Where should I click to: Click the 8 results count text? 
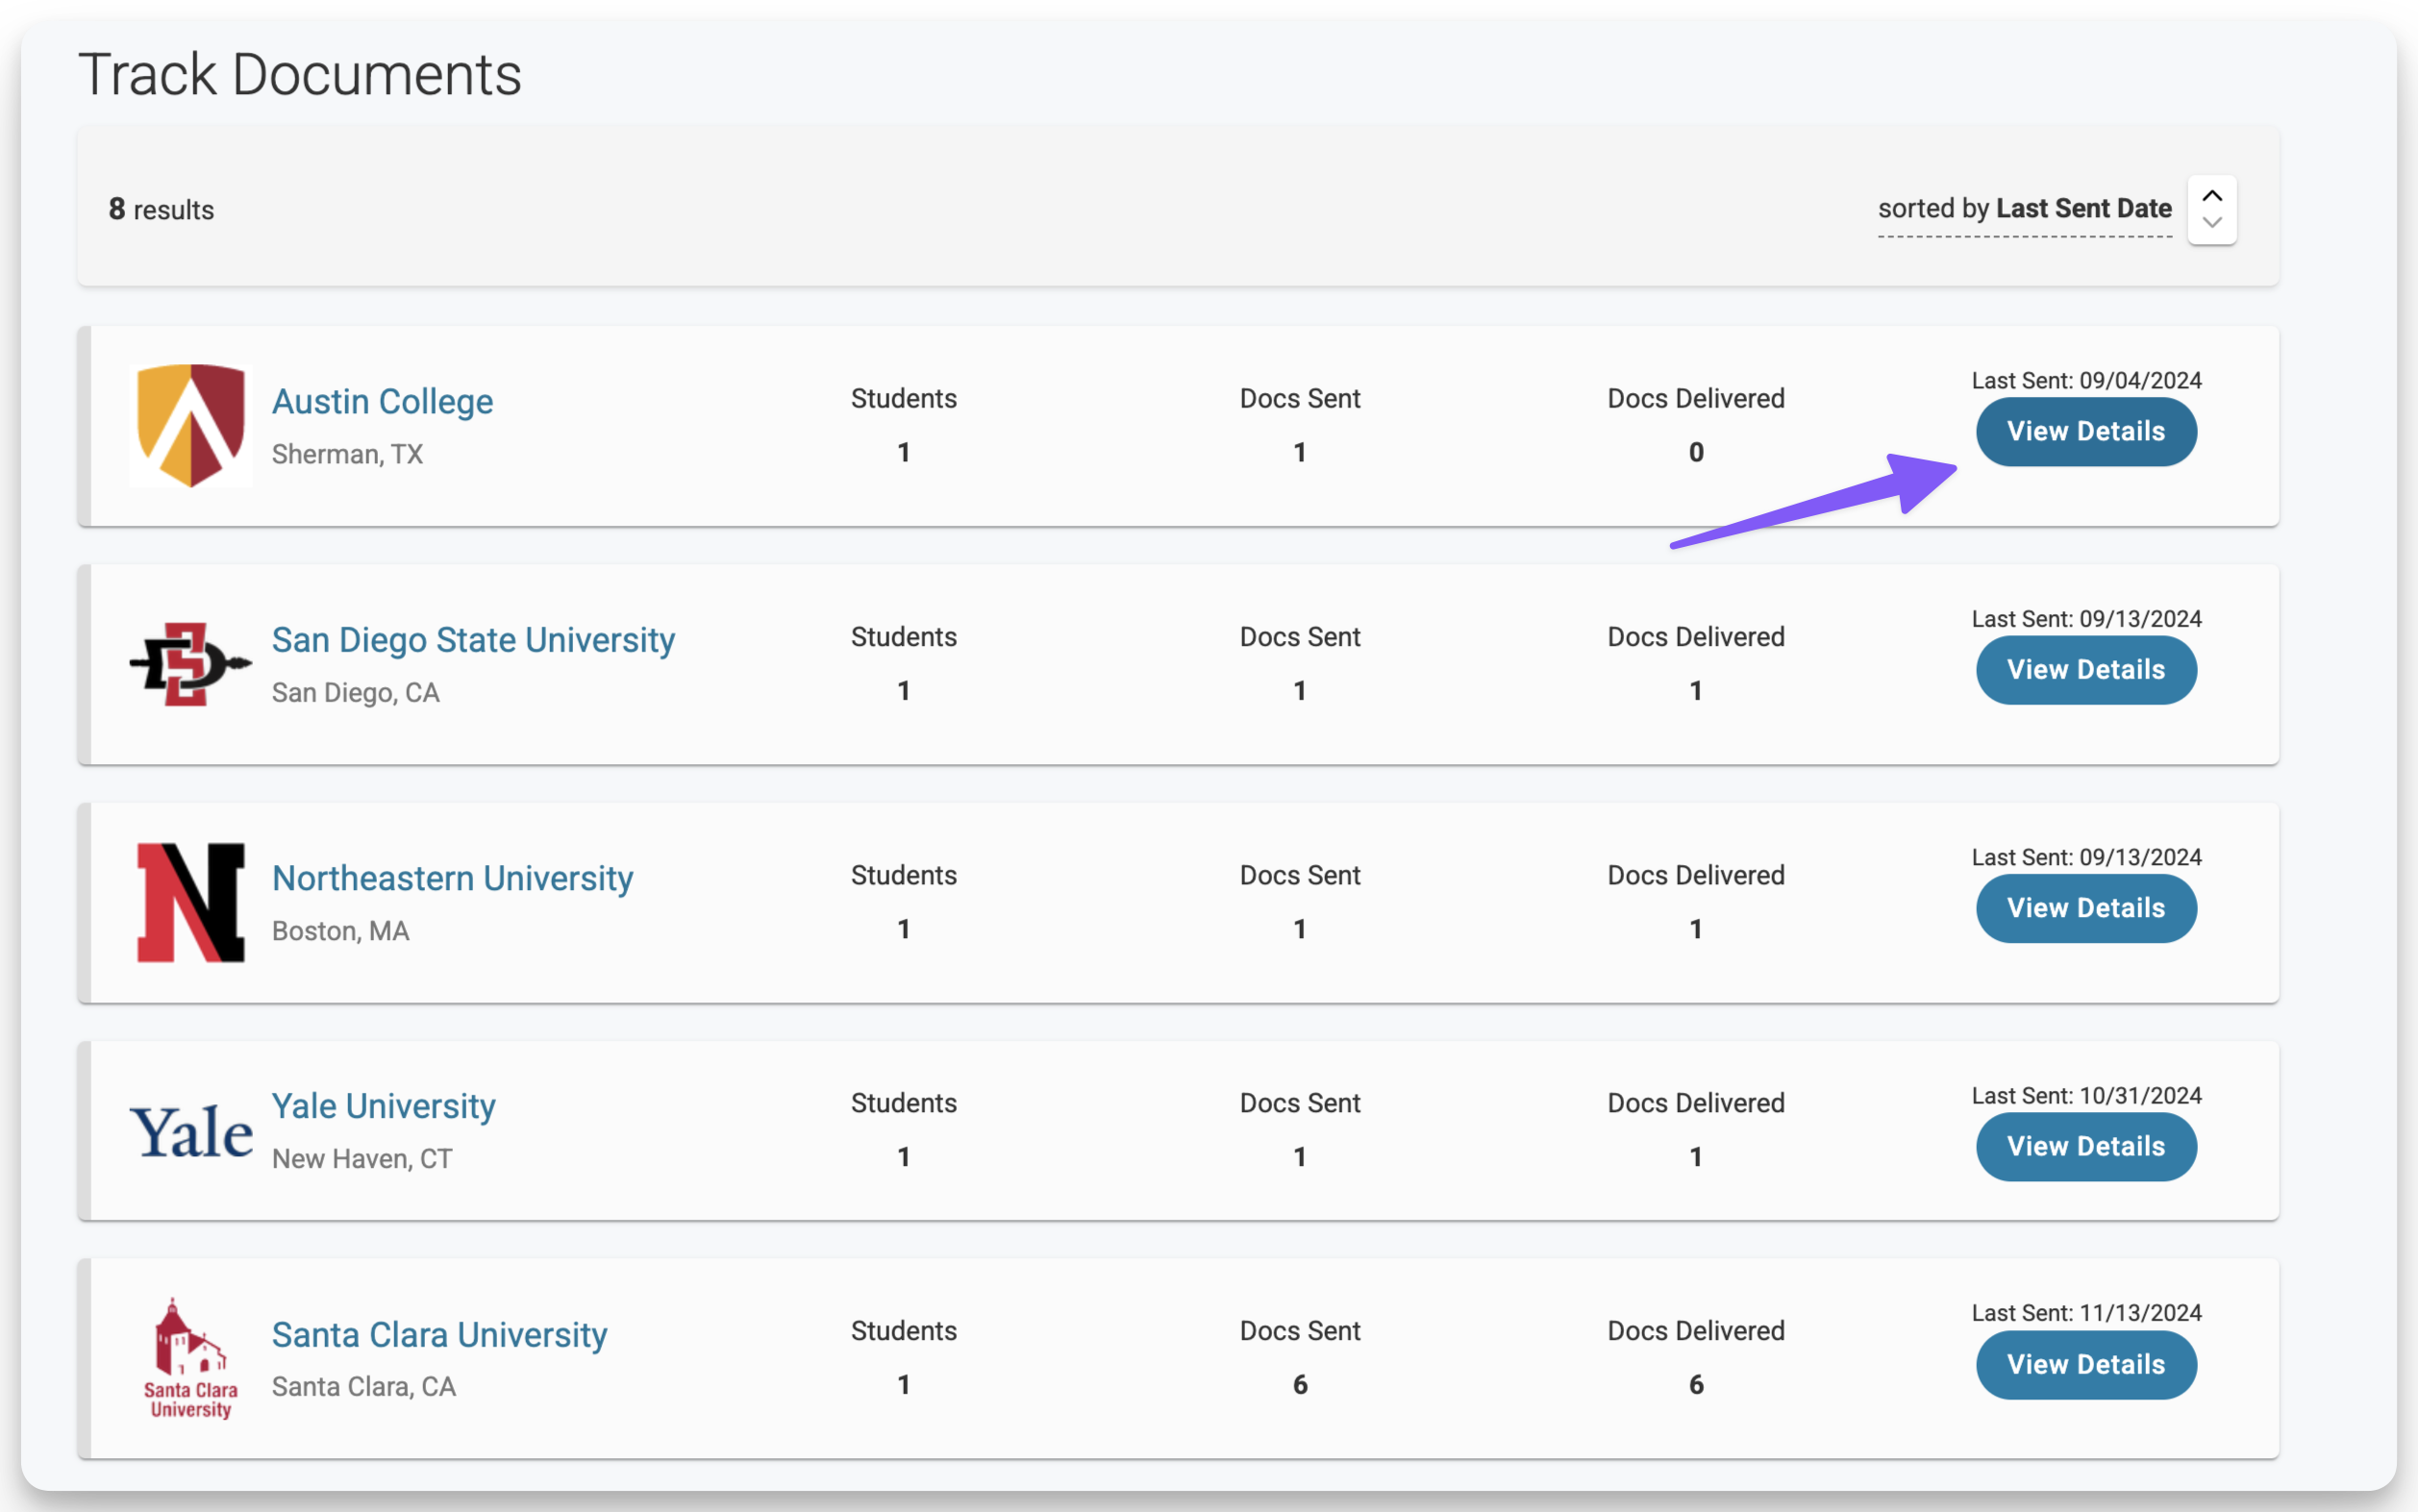point(161,209)
